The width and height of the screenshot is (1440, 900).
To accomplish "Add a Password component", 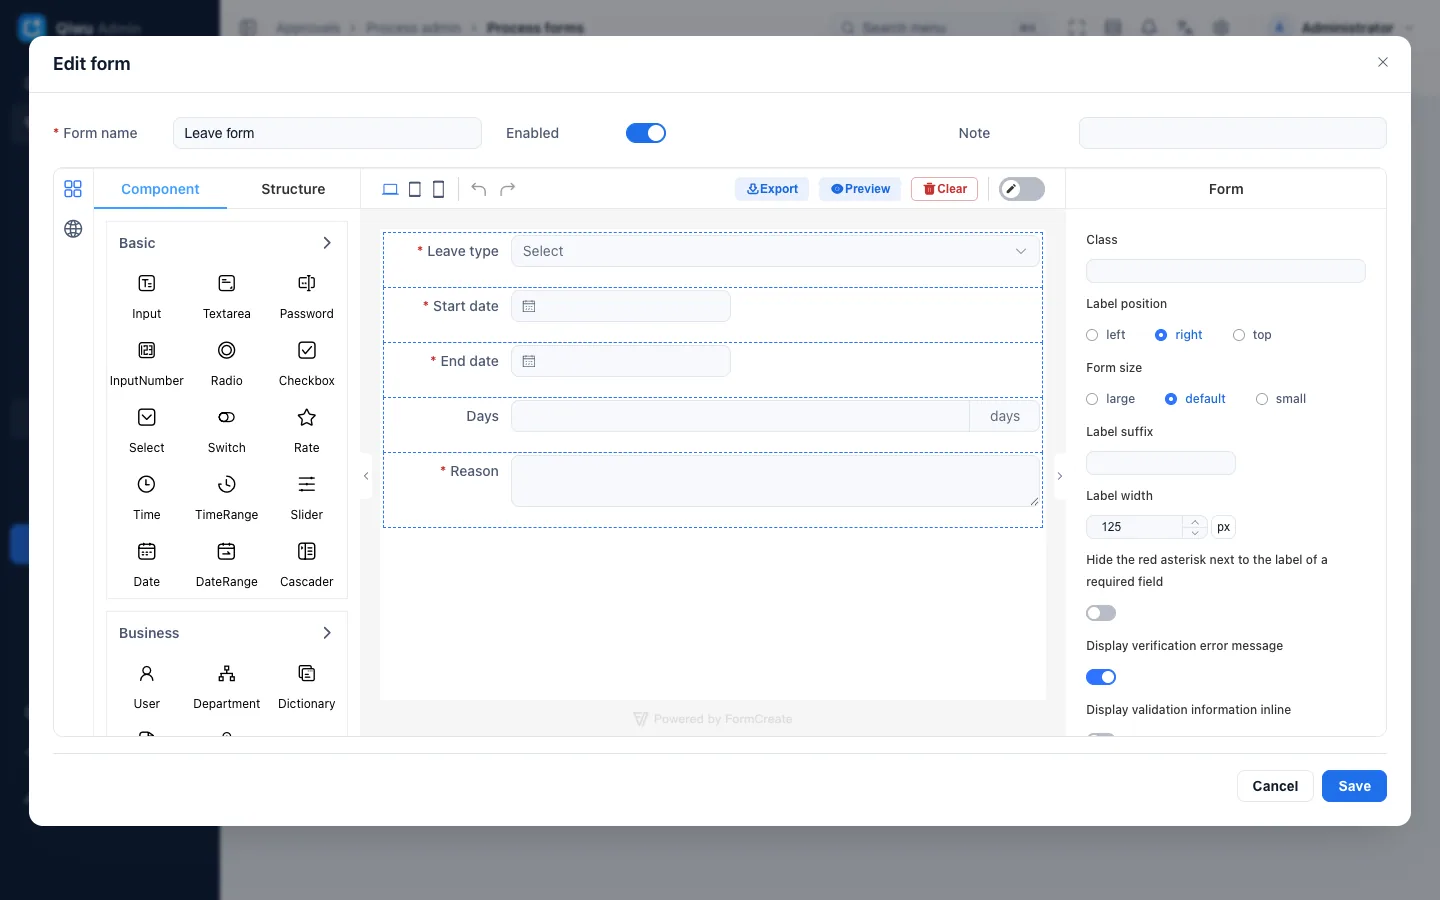I will pos(307,296).
